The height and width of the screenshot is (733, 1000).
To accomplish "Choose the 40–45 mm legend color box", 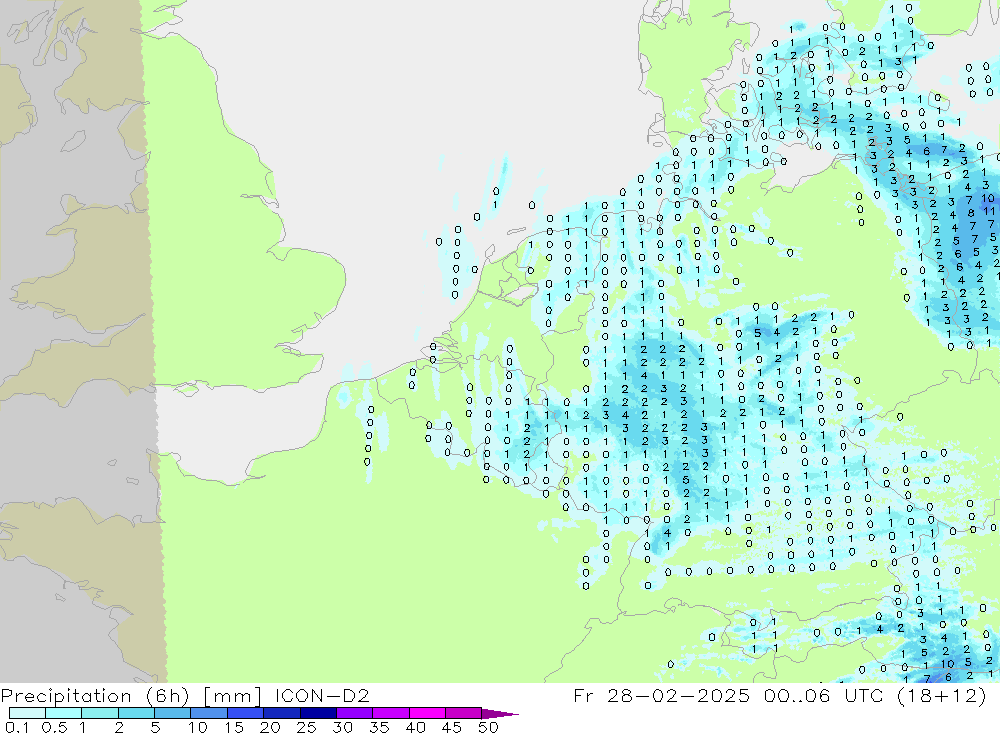I will 427,713.
